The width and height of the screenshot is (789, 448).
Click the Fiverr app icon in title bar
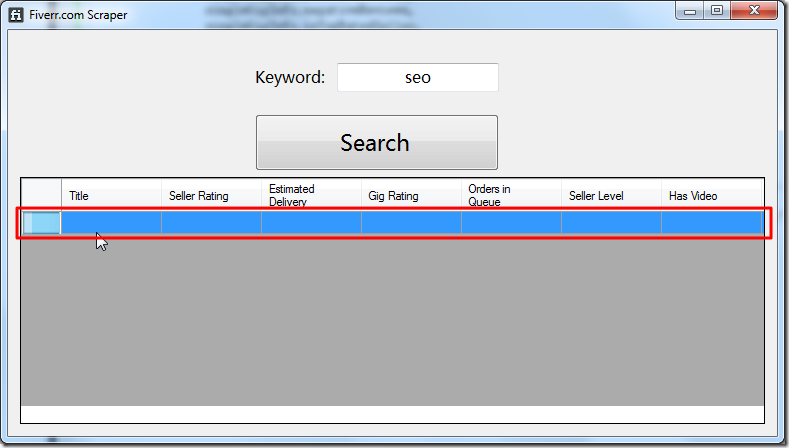(x=14, y=15)
